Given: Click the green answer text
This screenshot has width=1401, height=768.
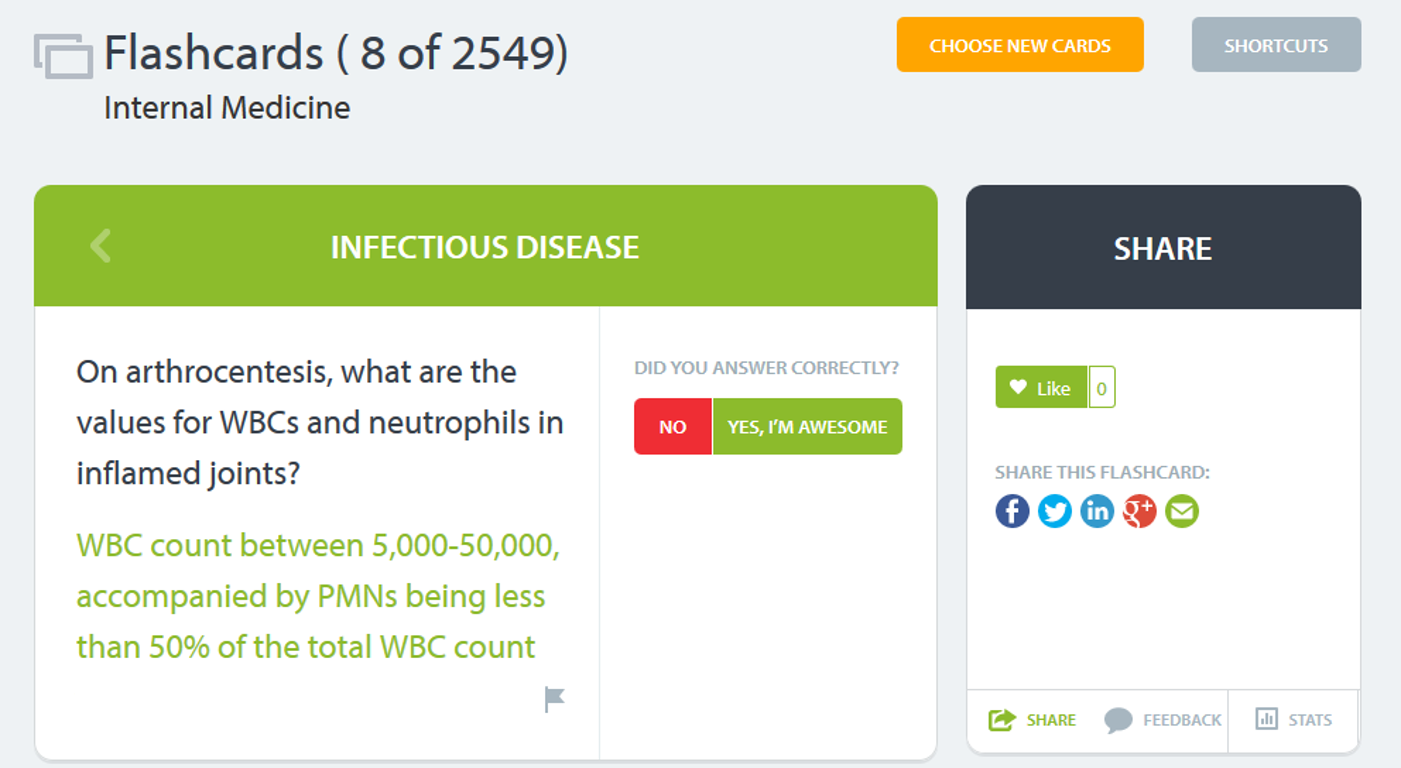Looking at the screenshot, I should tap(318, 596).
